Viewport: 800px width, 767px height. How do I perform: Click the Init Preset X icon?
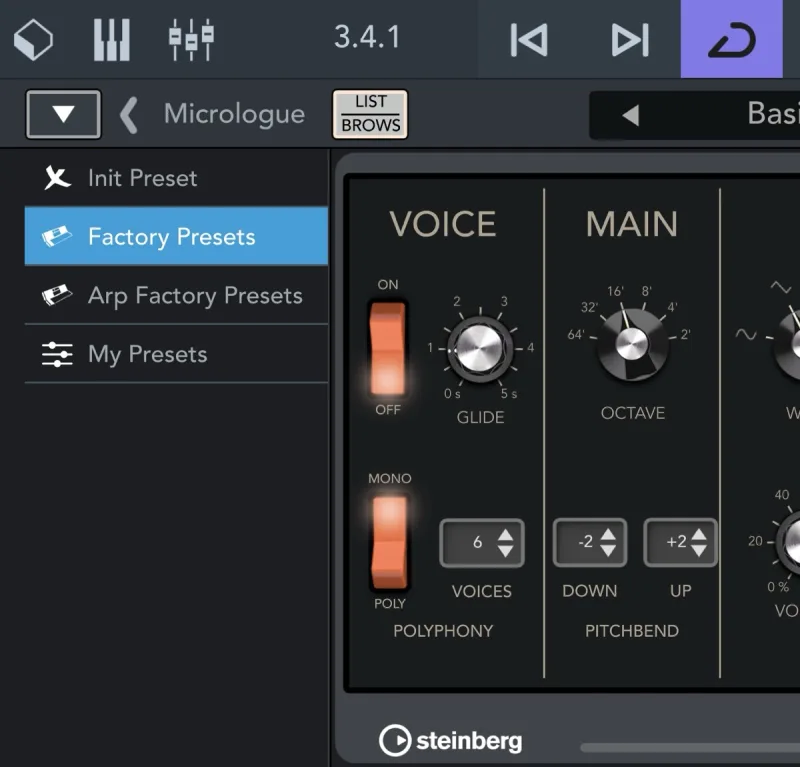pyautogui.click(x=57, y=178)
